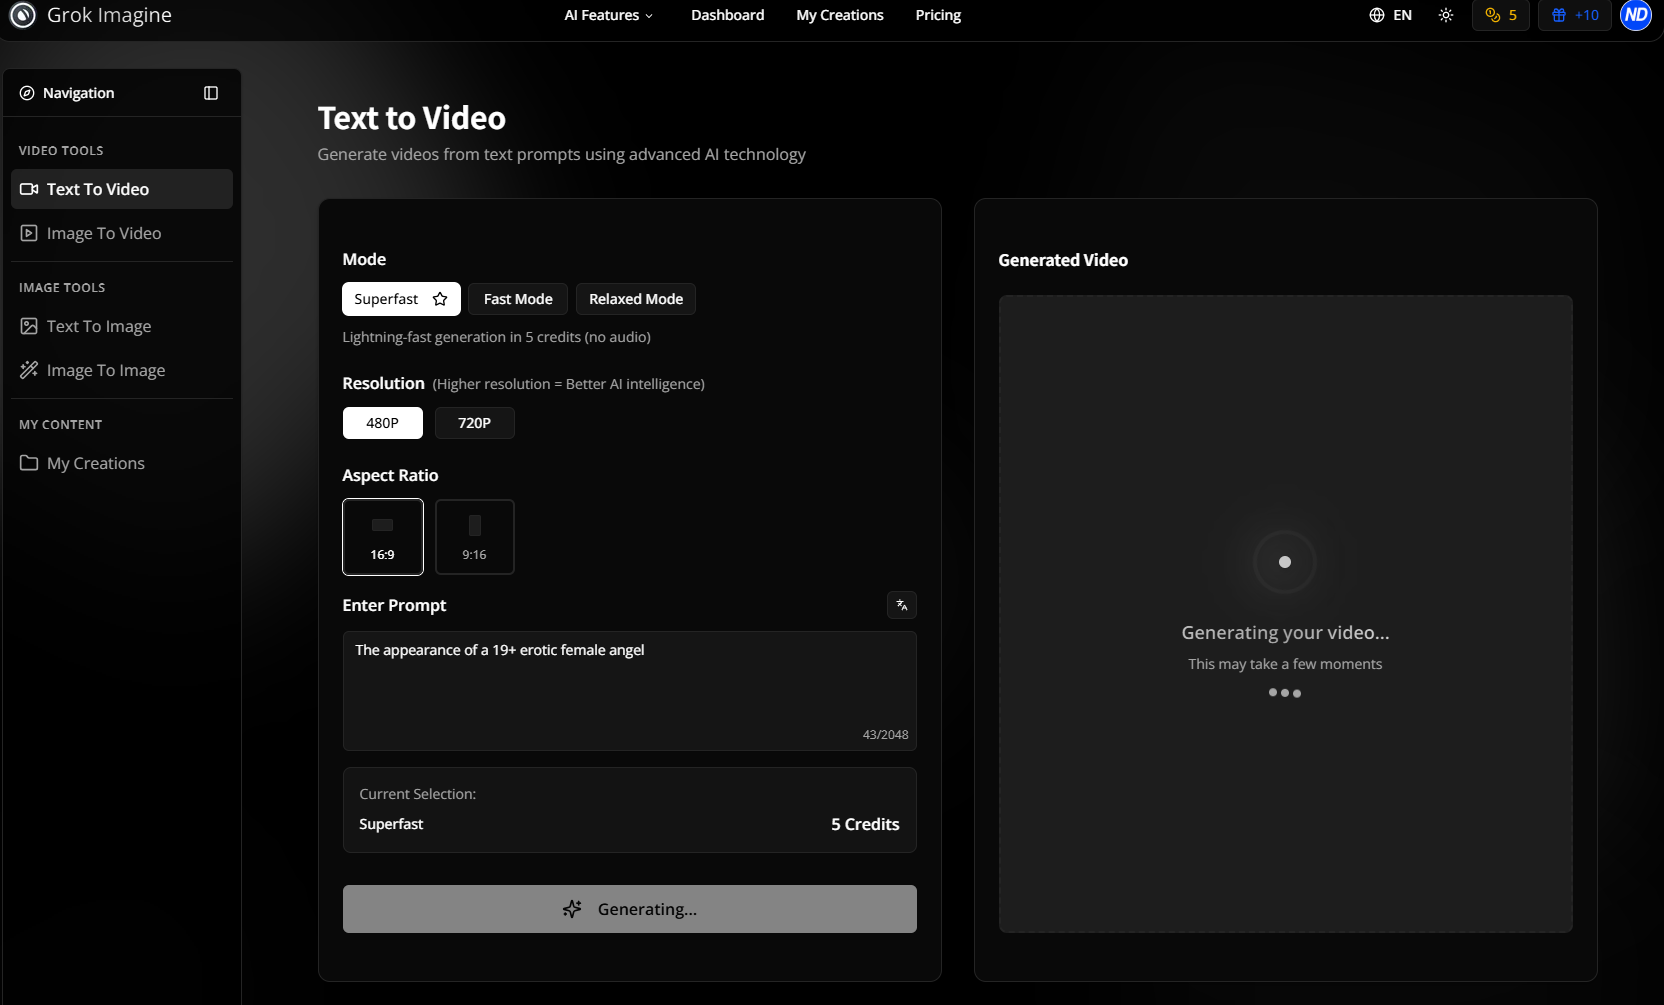Choose 480P resolution
Screen dimensions: 1664x1005
tap(383, 423)
